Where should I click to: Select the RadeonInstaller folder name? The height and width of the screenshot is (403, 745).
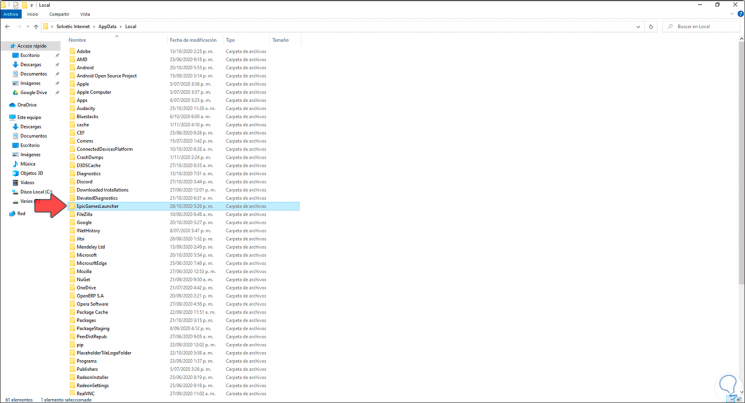pyautogui.click(x=93, y=377)
